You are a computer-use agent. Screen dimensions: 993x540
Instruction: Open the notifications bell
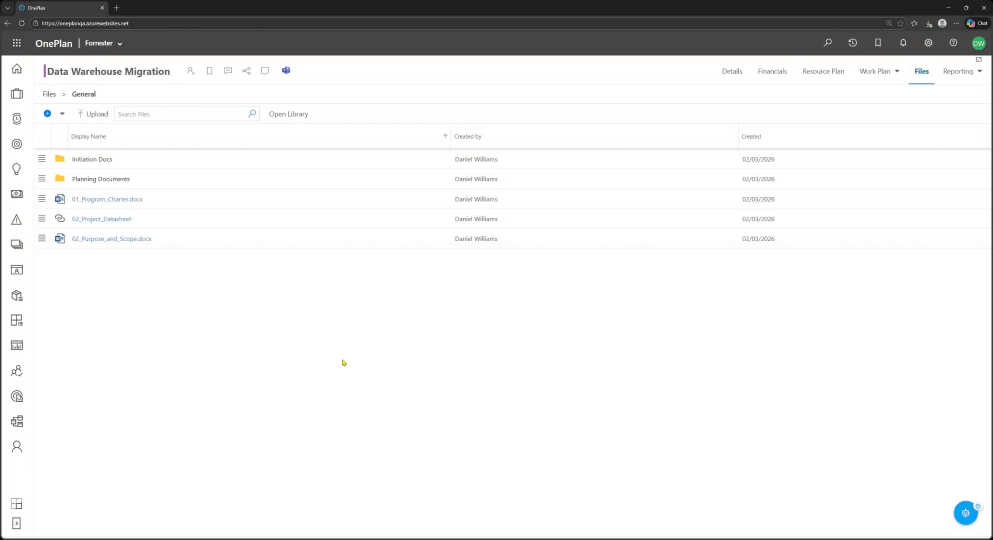point(903,43)
